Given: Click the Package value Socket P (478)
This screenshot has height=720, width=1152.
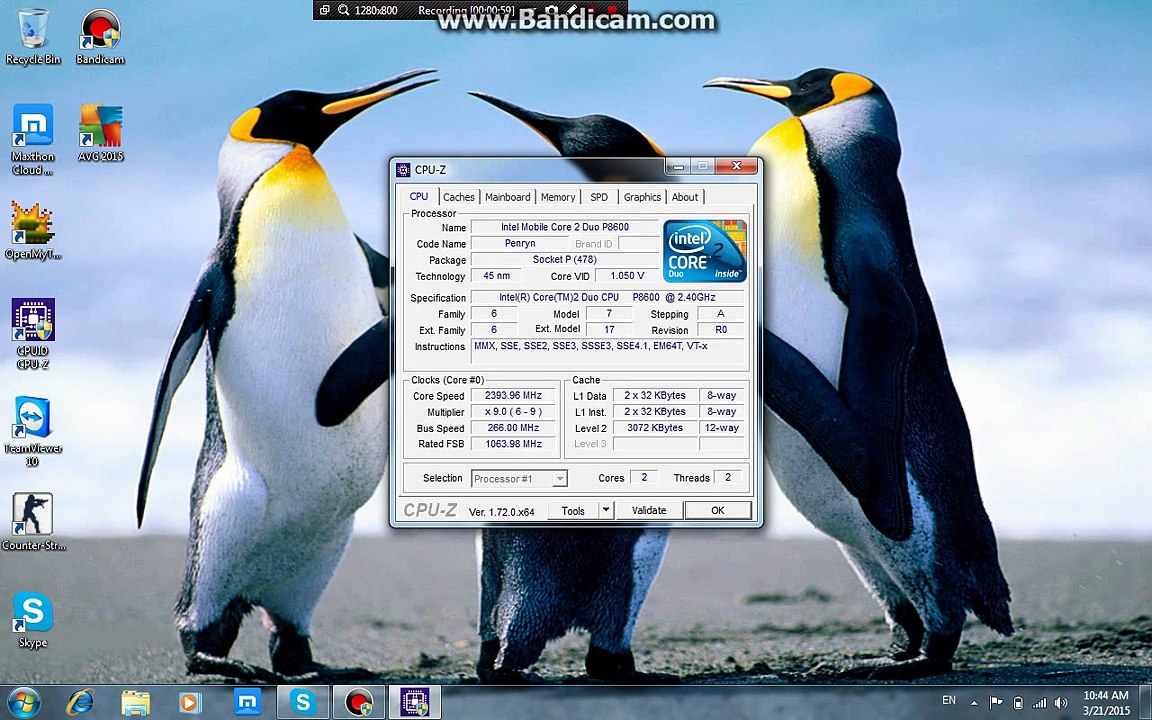Looking at the screenshot, I should pyautogui.click(x=564, y=259).
